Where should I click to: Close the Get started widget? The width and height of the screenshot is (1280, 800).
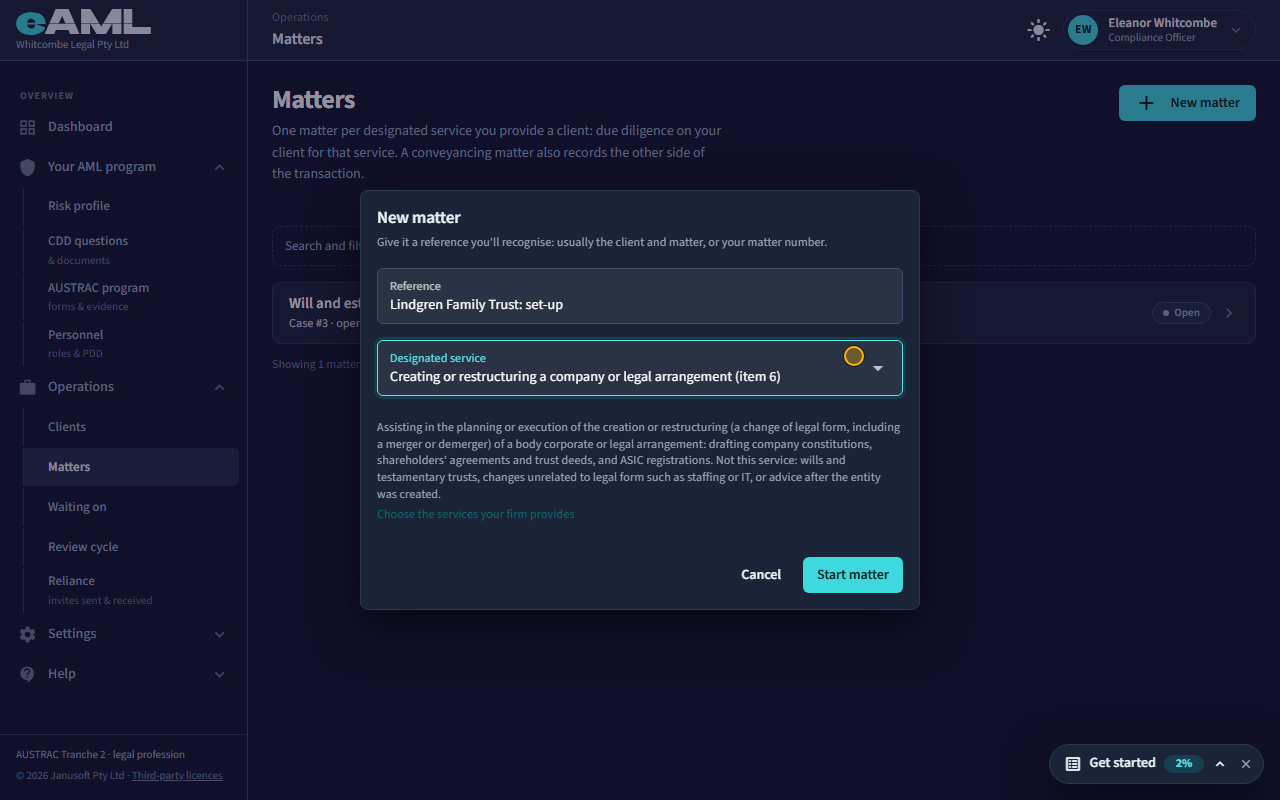point(1246,763)
